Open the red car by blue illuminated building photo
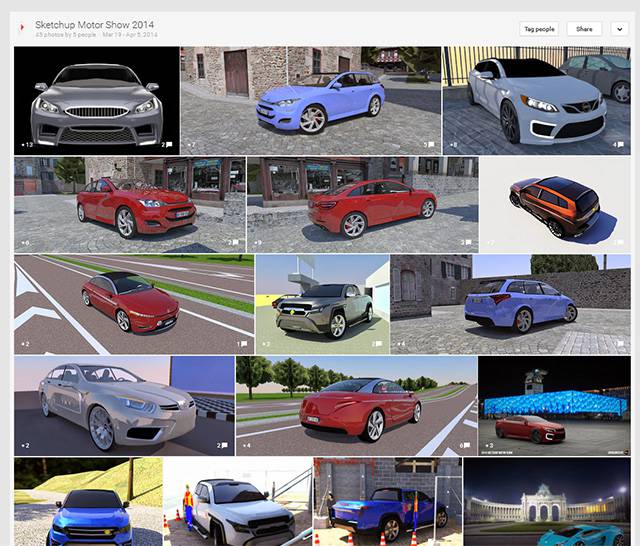This screenshot has width=640, height=546. point(554,406)
